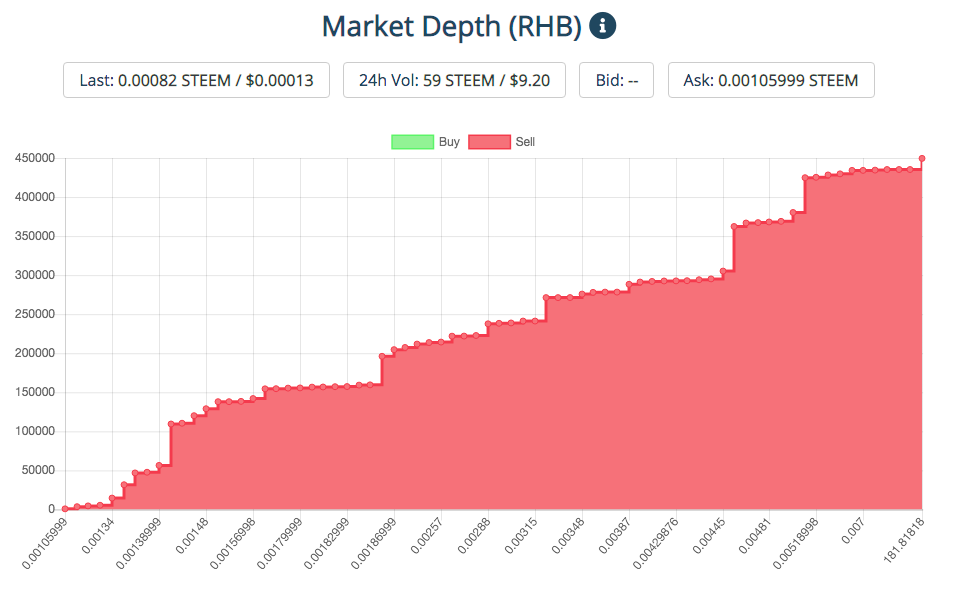Image resolution: width=956 pixels, height=596 pixels.
Task: Click the 24h Vol box
Action: 454,80
